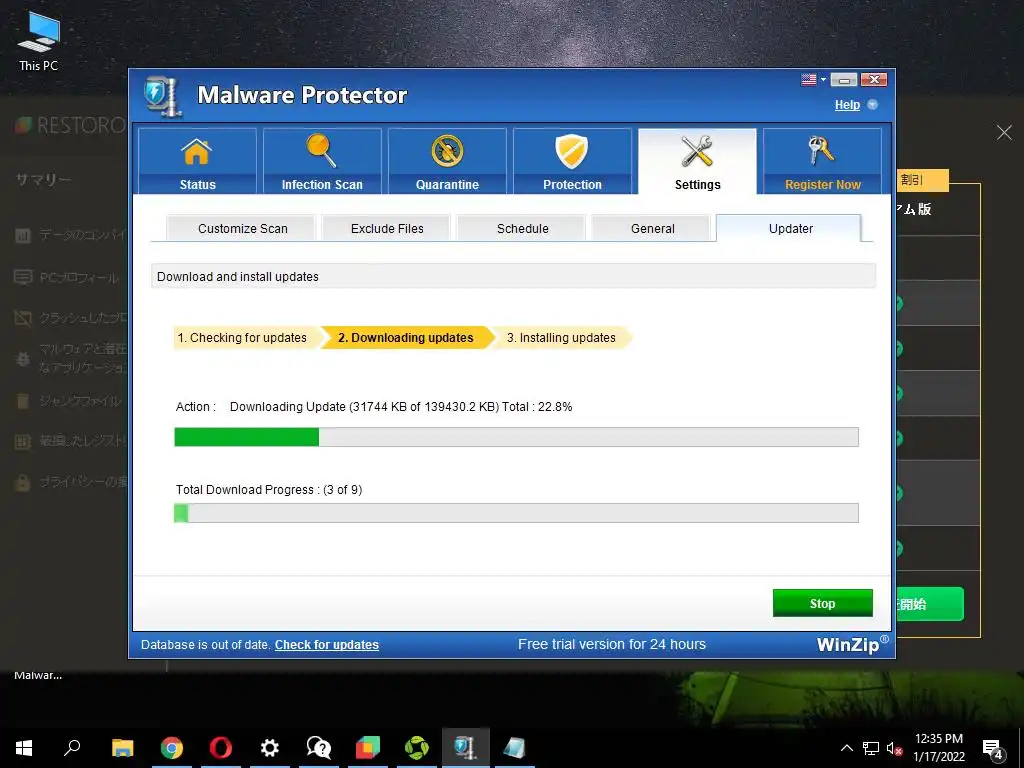
Task: Click Malware Protector taskbar icon
Action: 466,748
